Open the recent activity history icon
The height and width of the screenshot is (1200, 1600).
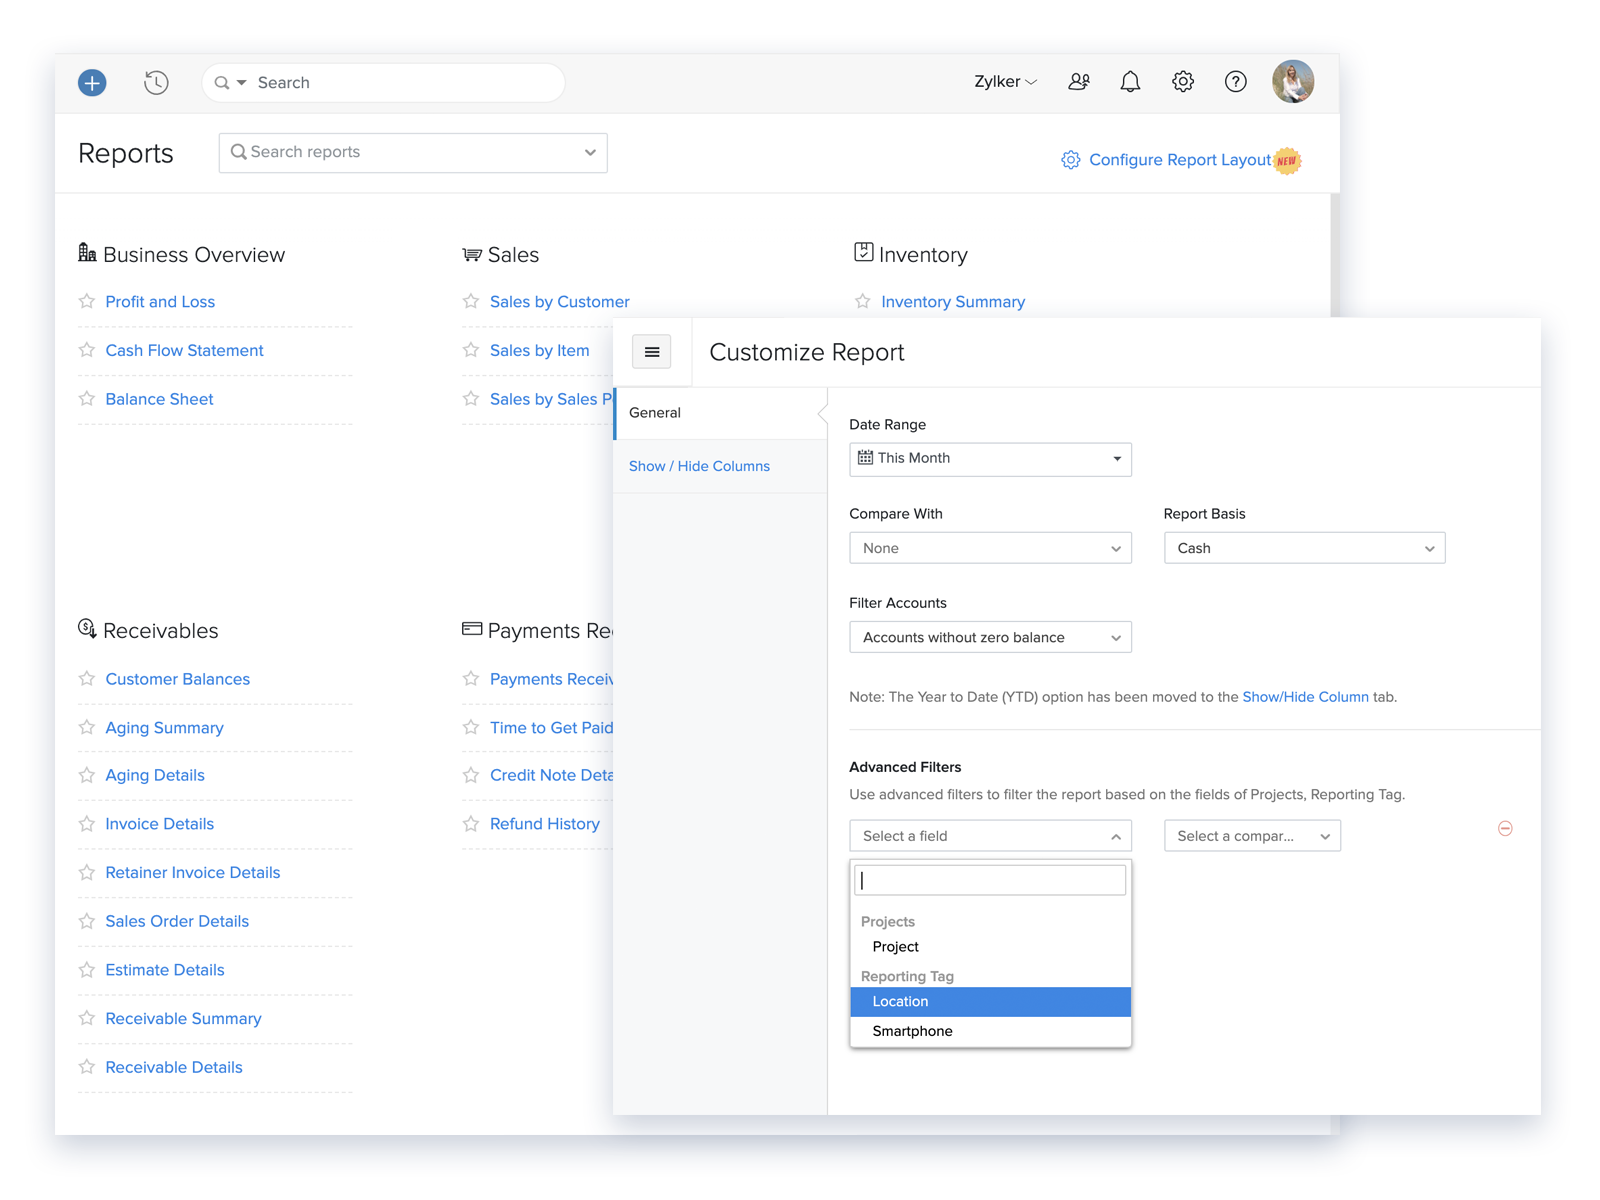click(x=156, y=83)
